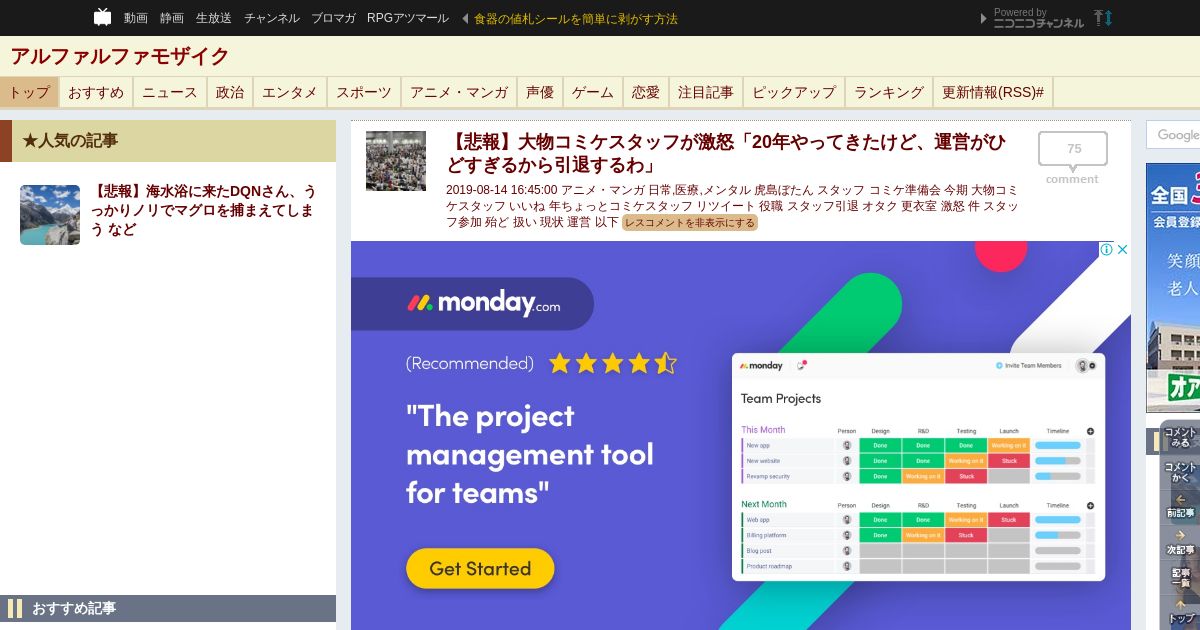This screenshot has height=630, width=1200.
Task: Close the monday.com ad with the X icon
Action: click(x=1122, y=250)
